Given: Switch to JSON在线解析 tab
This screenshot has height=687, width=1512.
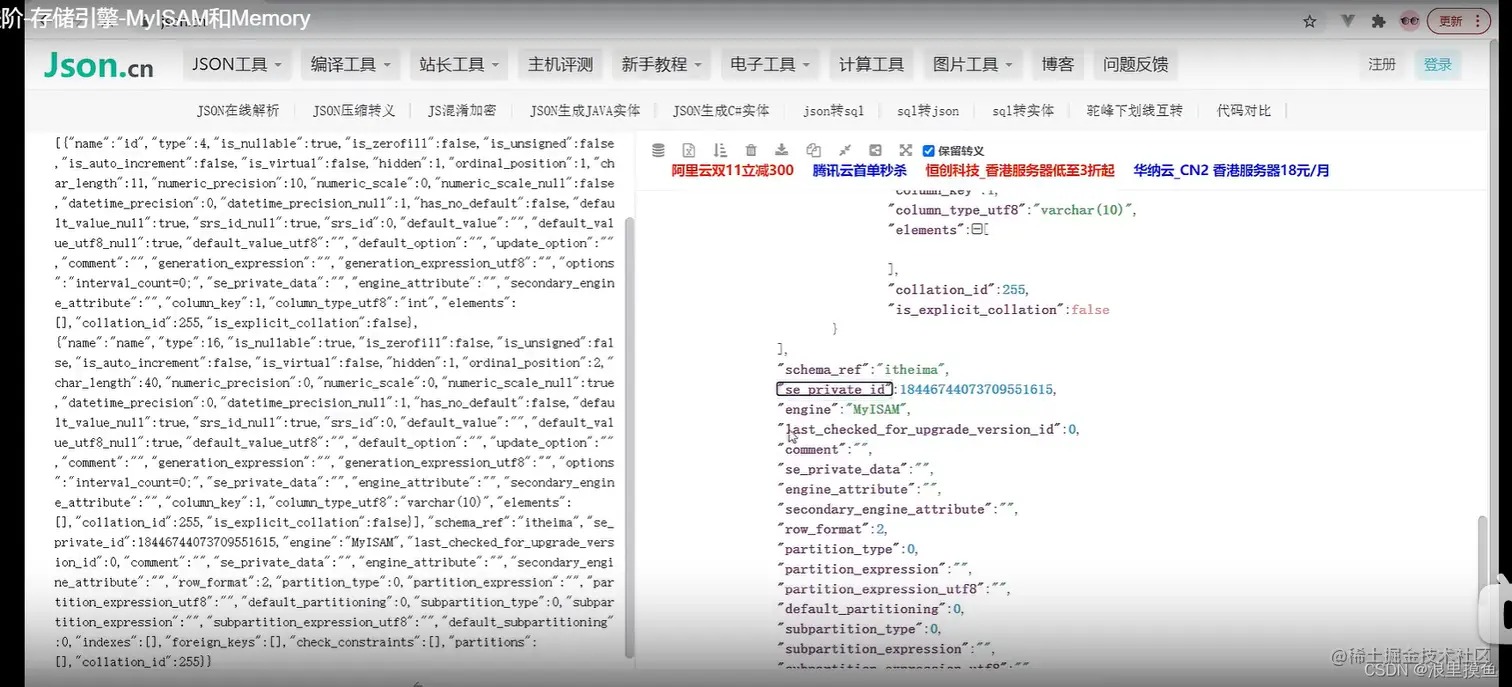Looking at the screenshot, I should [x=235, y=111].
